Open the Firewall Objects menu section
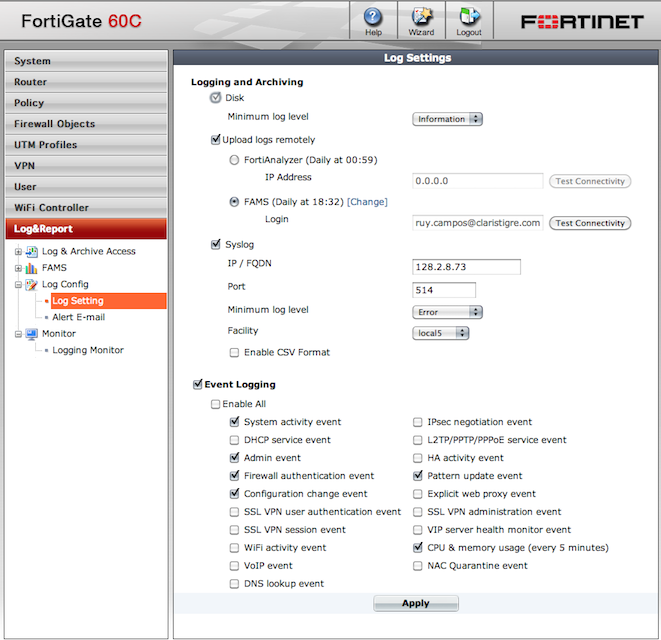Screen dimensions: 661x640 (86, 124)
